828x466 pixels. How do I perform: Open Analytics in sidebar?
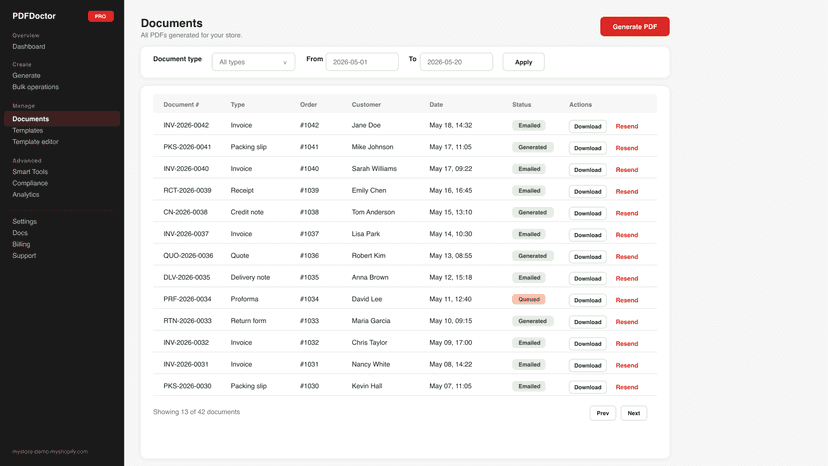(26, 194)
